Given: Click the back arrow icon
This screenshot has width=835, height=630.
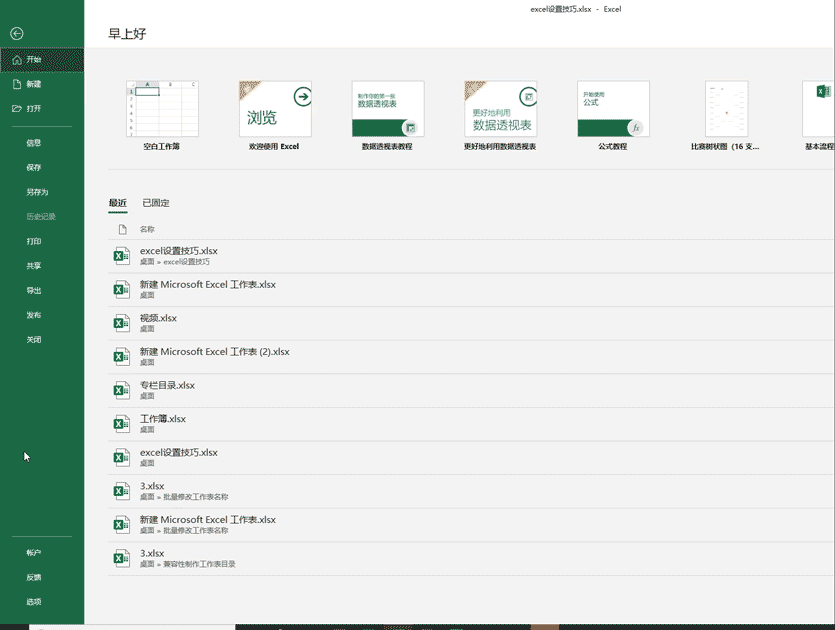Looking at the screenshot, I should coord(17,34).
